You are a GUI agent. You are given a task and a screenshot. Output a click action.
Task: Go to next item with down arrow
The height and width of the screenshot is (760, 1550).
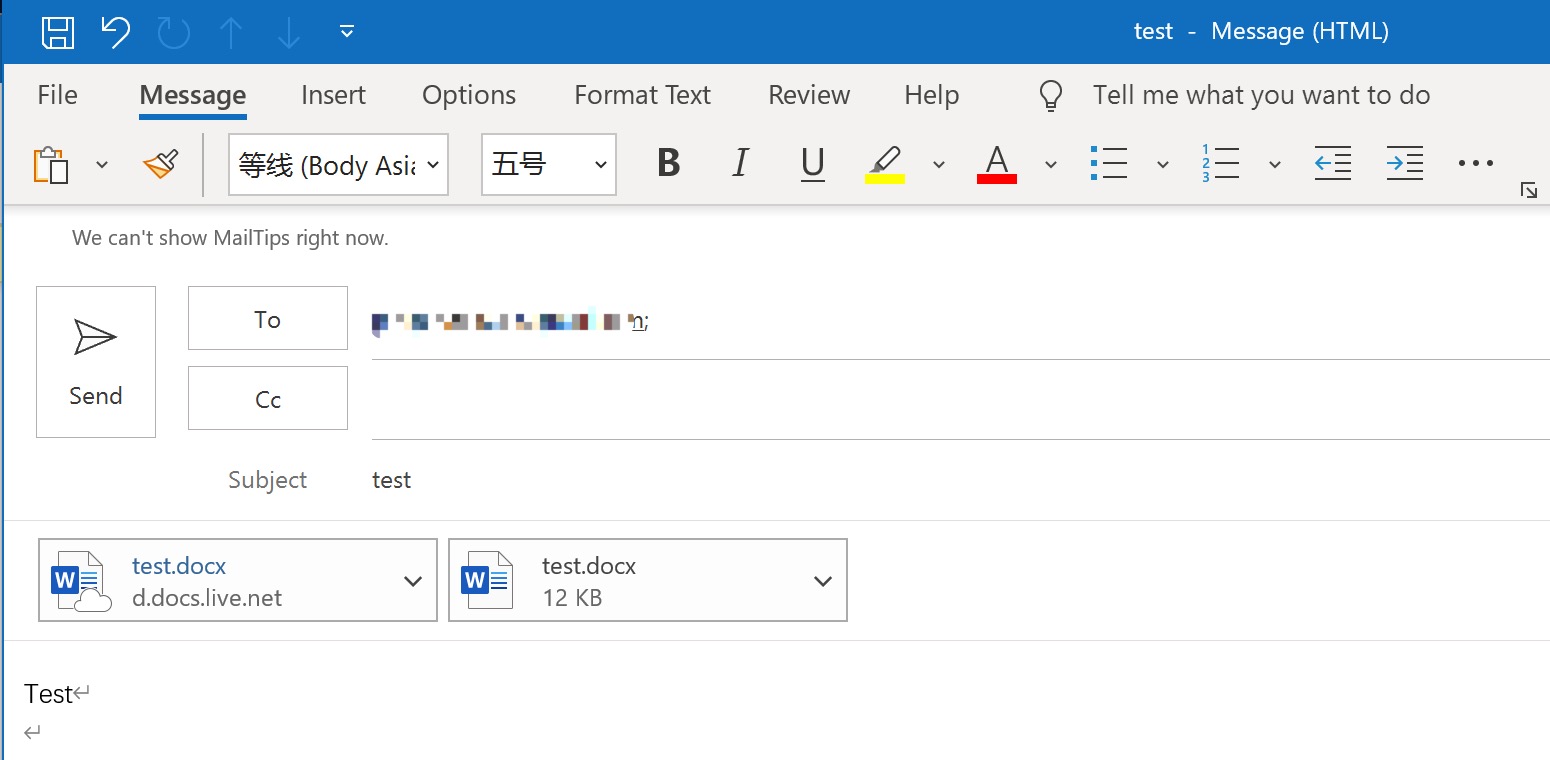(289, 32)
